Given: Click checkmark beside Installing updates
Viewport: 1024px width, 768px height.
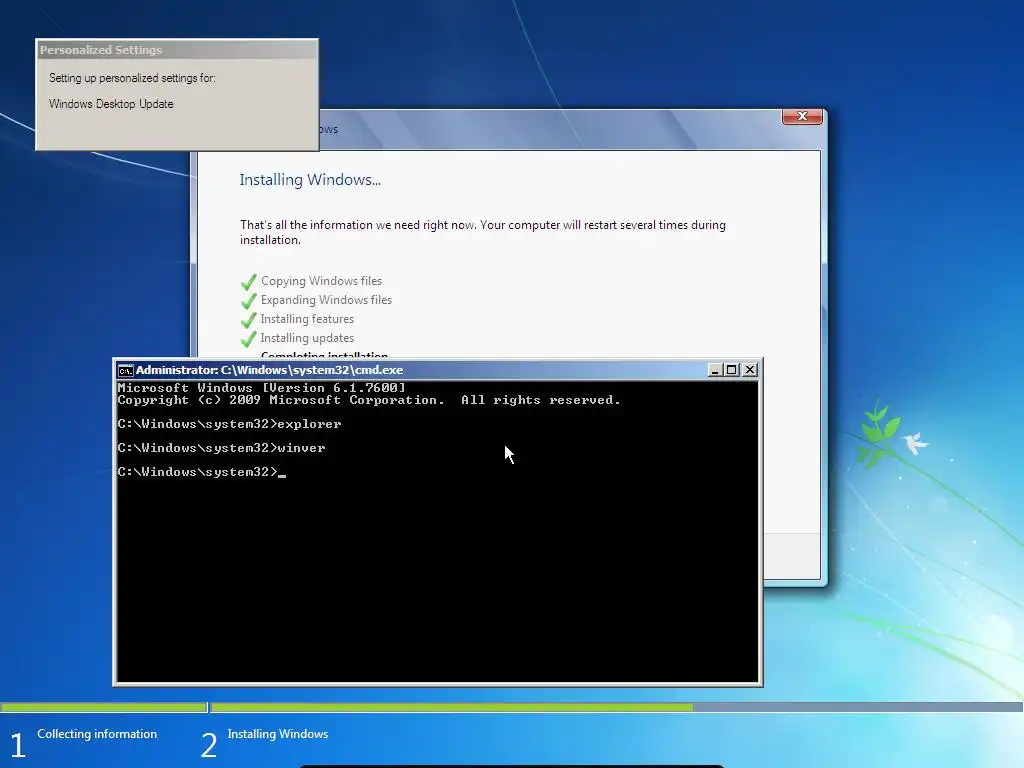Looking at the screenshot, I should click(249, 339).
